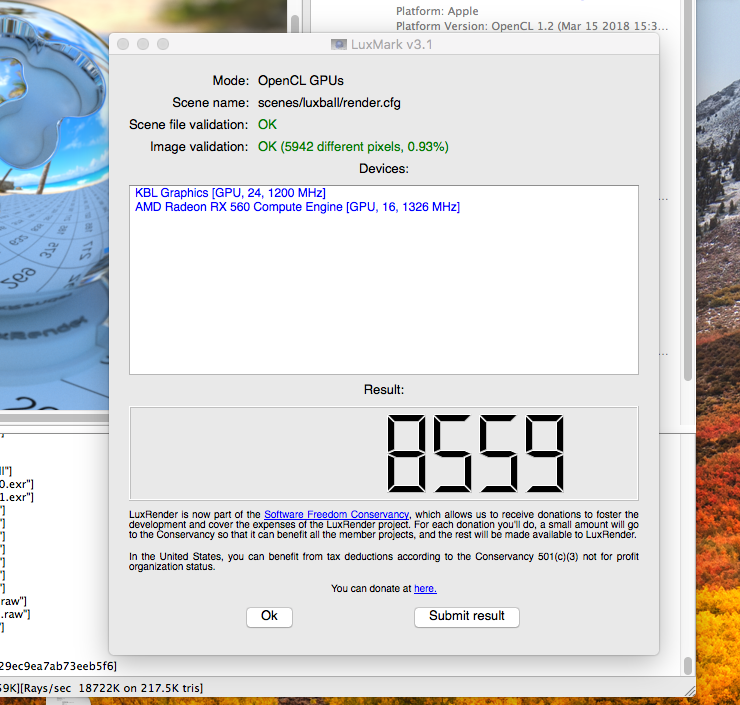Click the image validation OK text
This screenshot has width=740, height=705.
(353, 147)
